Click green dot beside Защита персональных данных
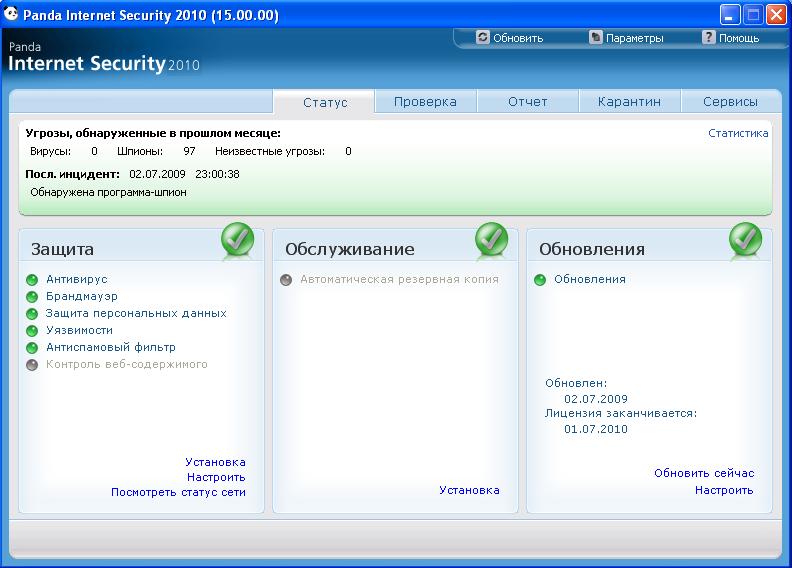Screen dimensions: 792x568 pyautogui.click(x=32, y=314)
